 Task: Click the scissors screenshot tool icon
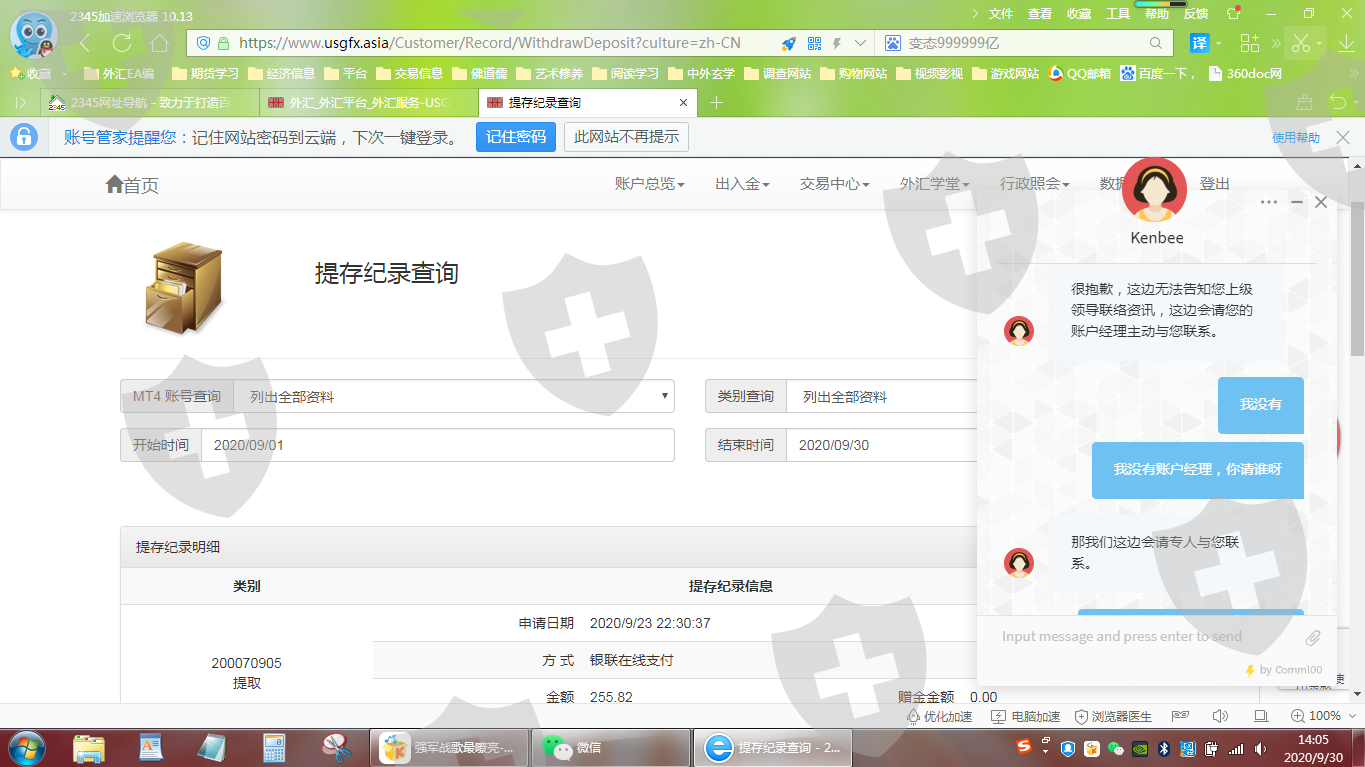[x=1300, y=43]
